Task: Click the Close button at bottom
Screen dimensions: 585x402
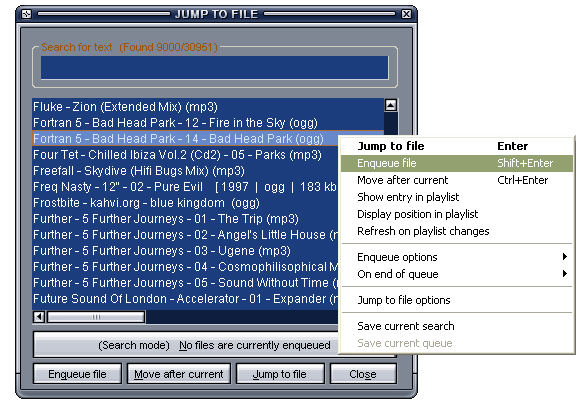Action: coord(363,374)
